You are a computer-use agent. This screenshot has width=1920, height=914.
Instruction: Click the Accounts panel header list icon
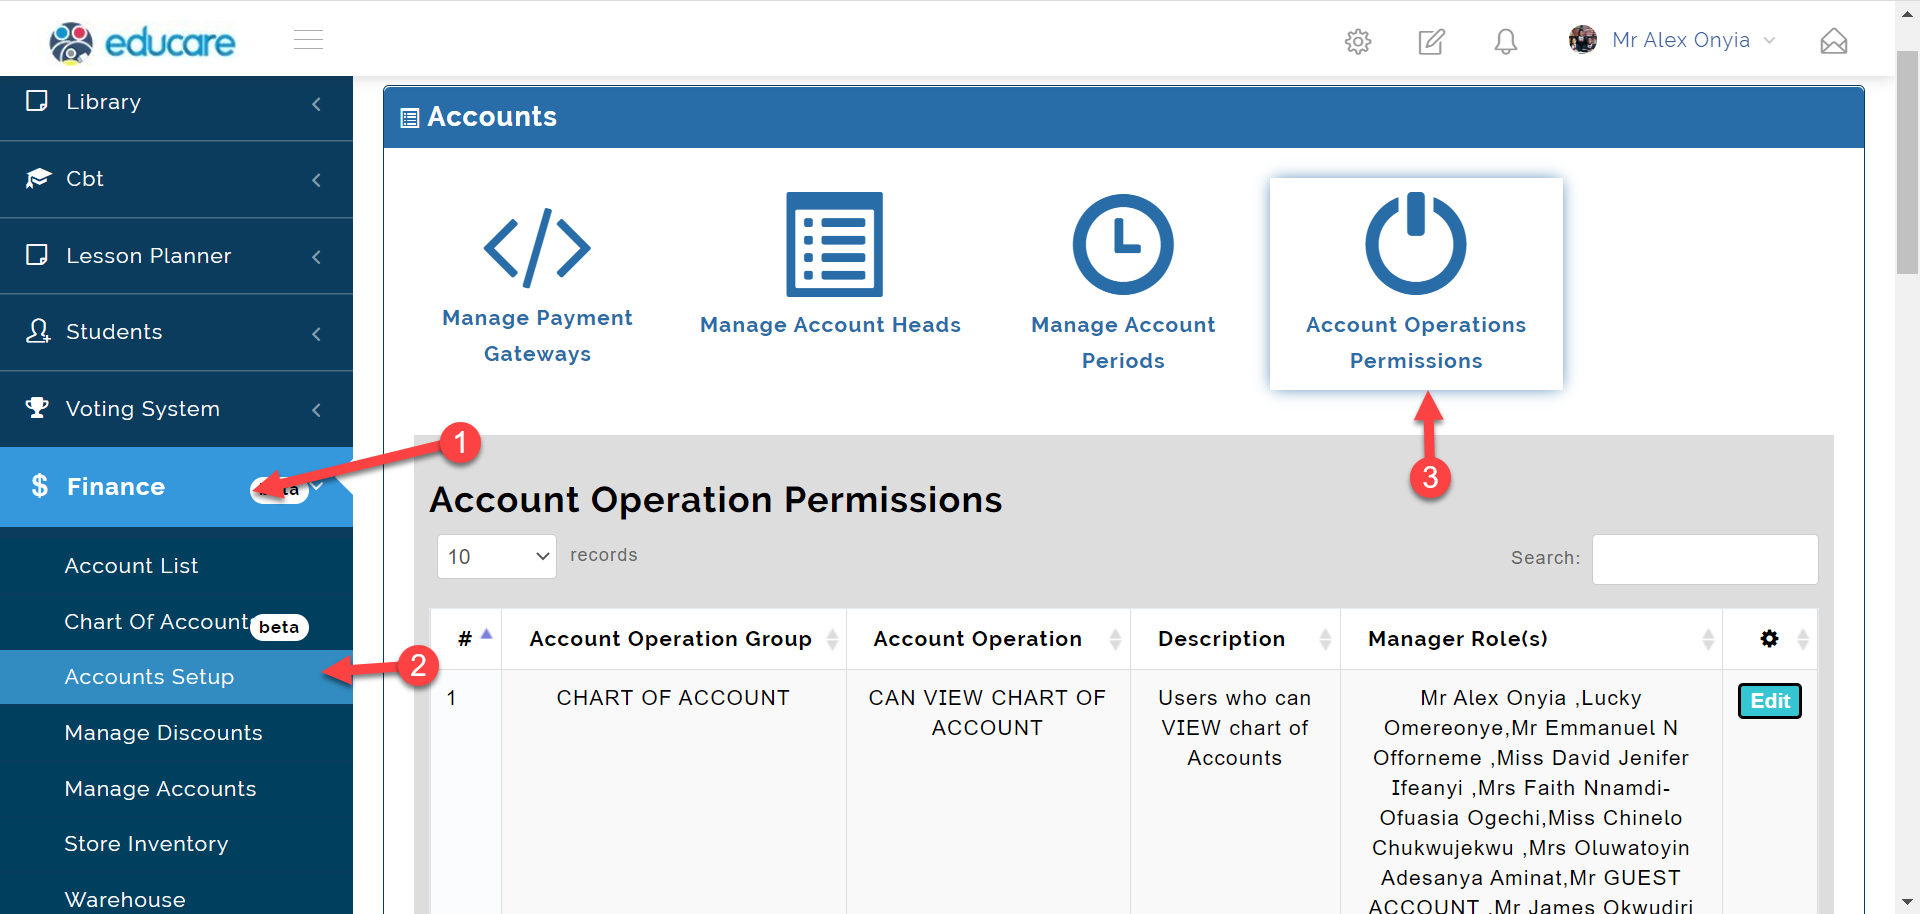coord(409,118)
